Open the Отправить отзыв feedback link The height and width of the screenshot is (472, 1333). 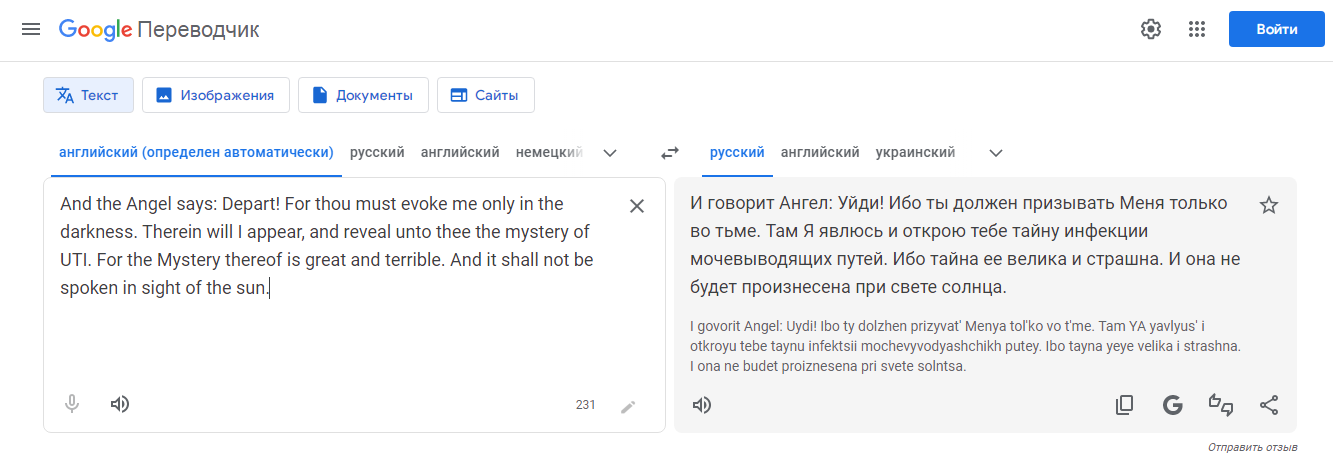pyautogui.click(x=1252, y=446)
